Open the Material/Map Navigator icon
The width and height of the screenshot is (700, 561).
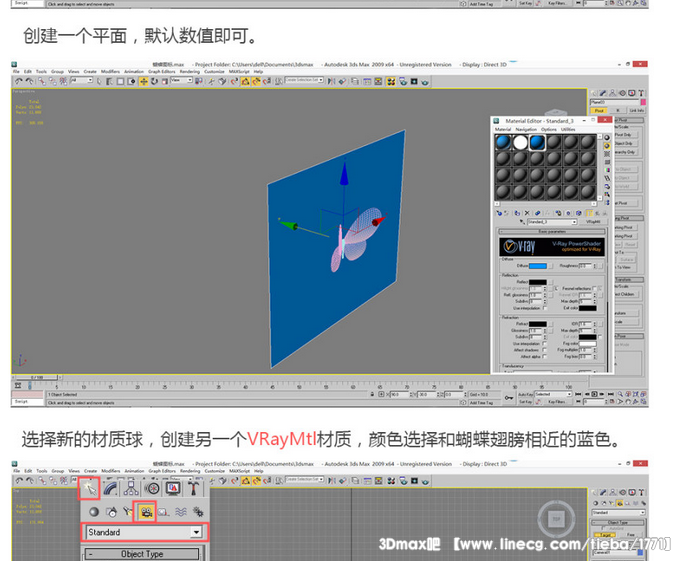pyautogui.click(x=607, y=202)
